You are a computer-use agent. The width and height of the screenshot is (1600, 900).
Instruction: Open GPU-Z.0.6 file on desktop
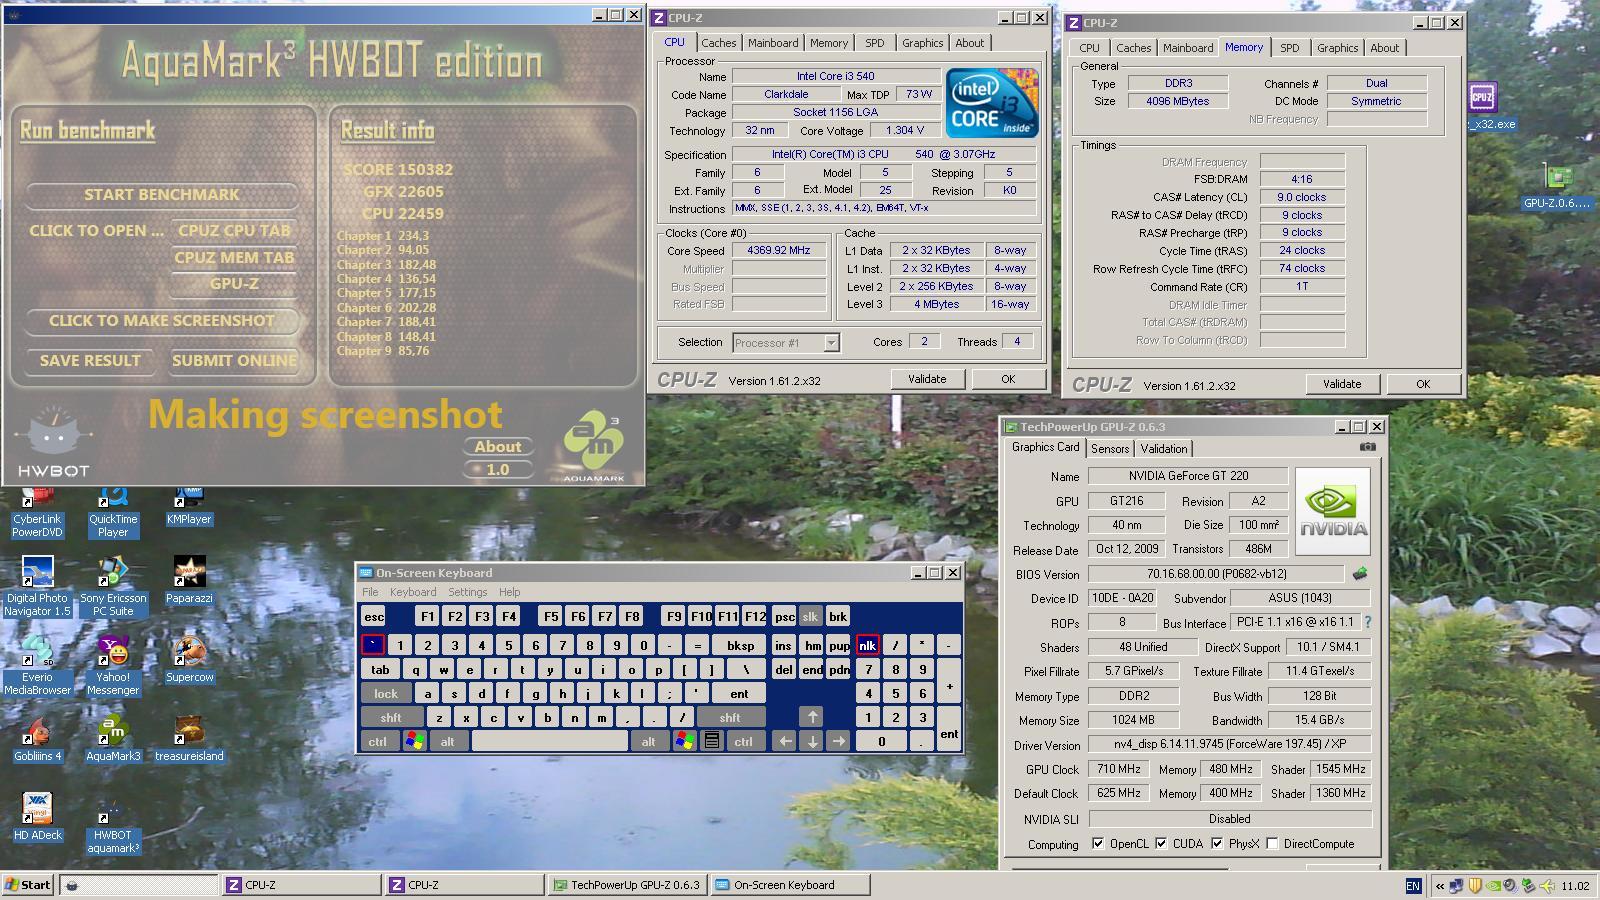[1557, 187]
